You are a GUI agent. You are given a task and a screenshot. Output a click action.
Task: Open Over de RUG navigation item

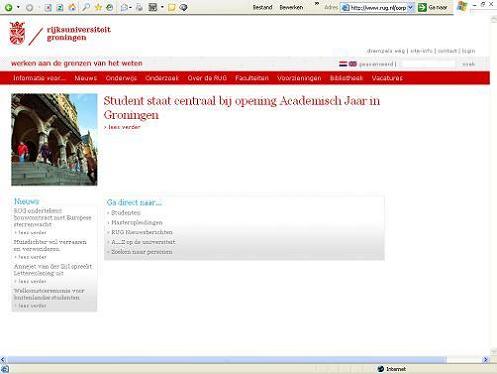point(207,78)
